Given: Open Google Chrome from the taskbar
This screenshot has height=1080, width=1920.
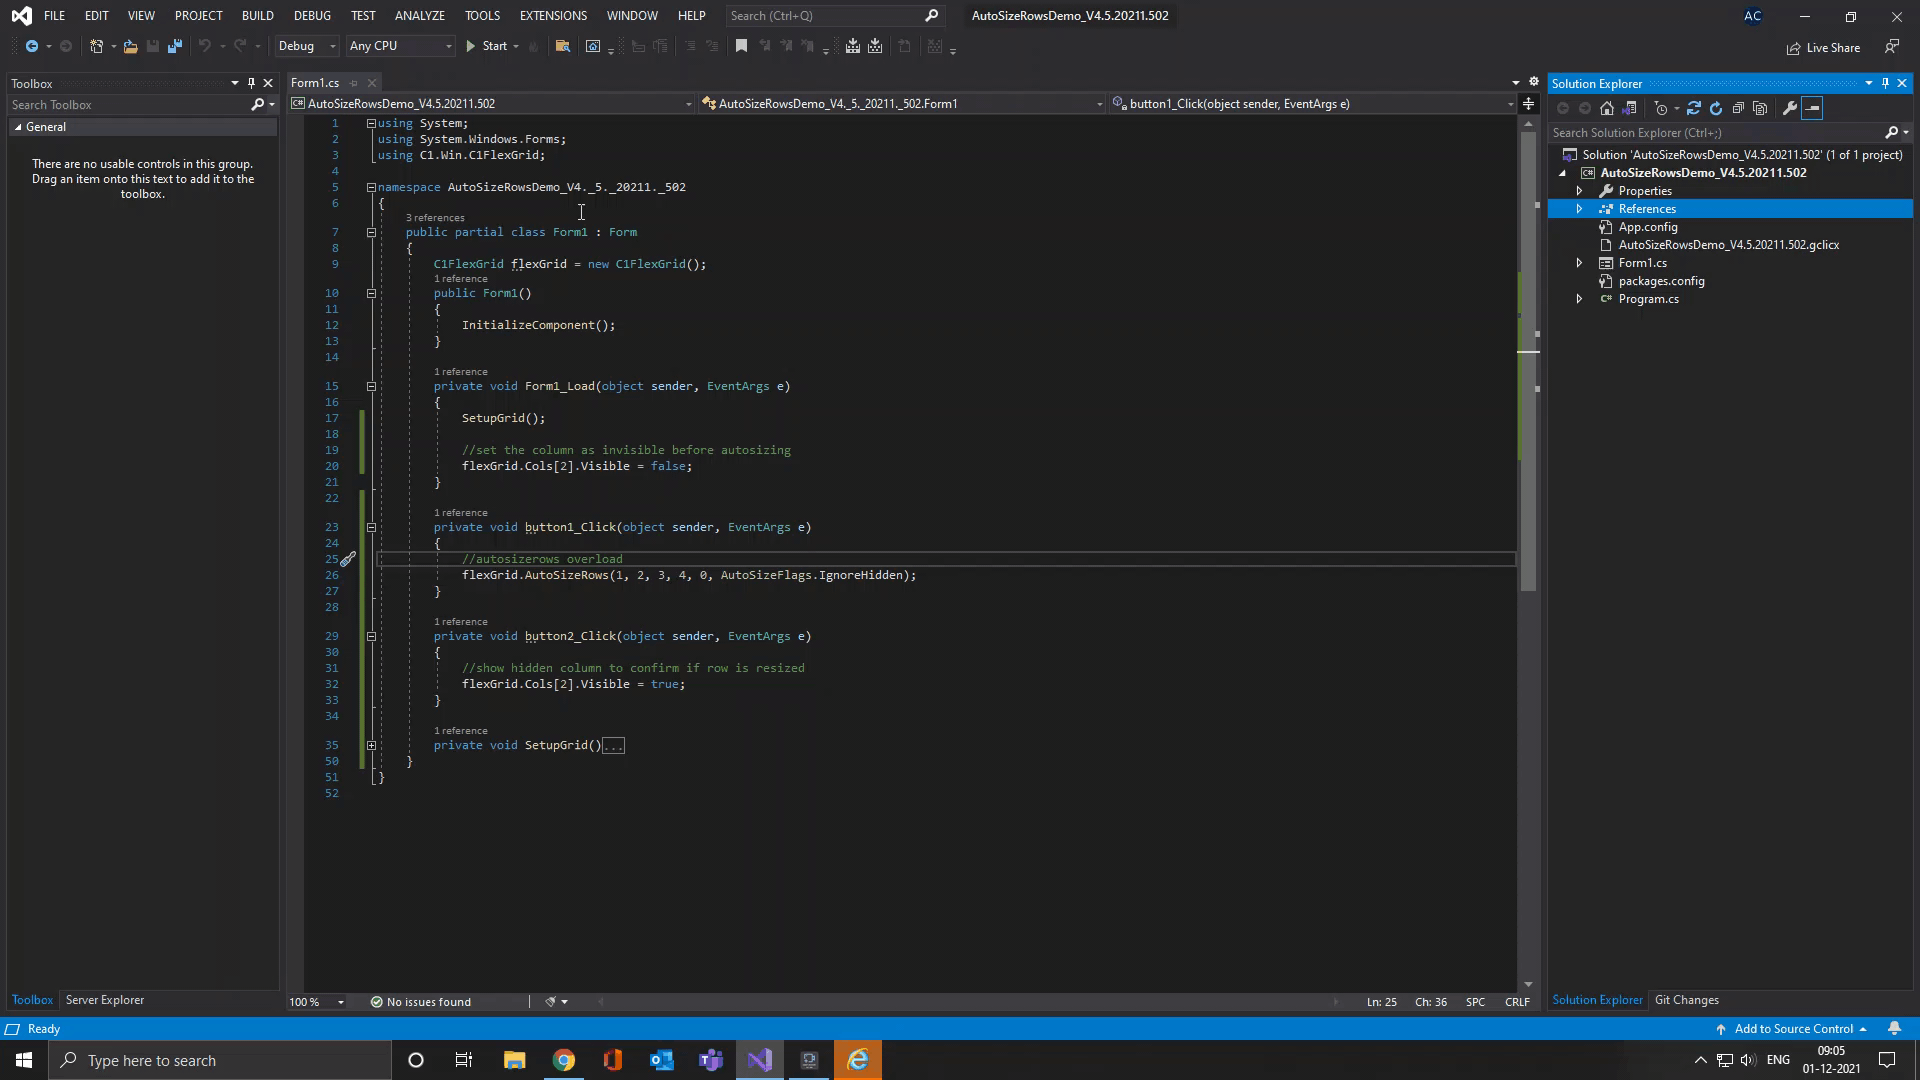Looking at the screenshot, I should [x=564, y=1060].
